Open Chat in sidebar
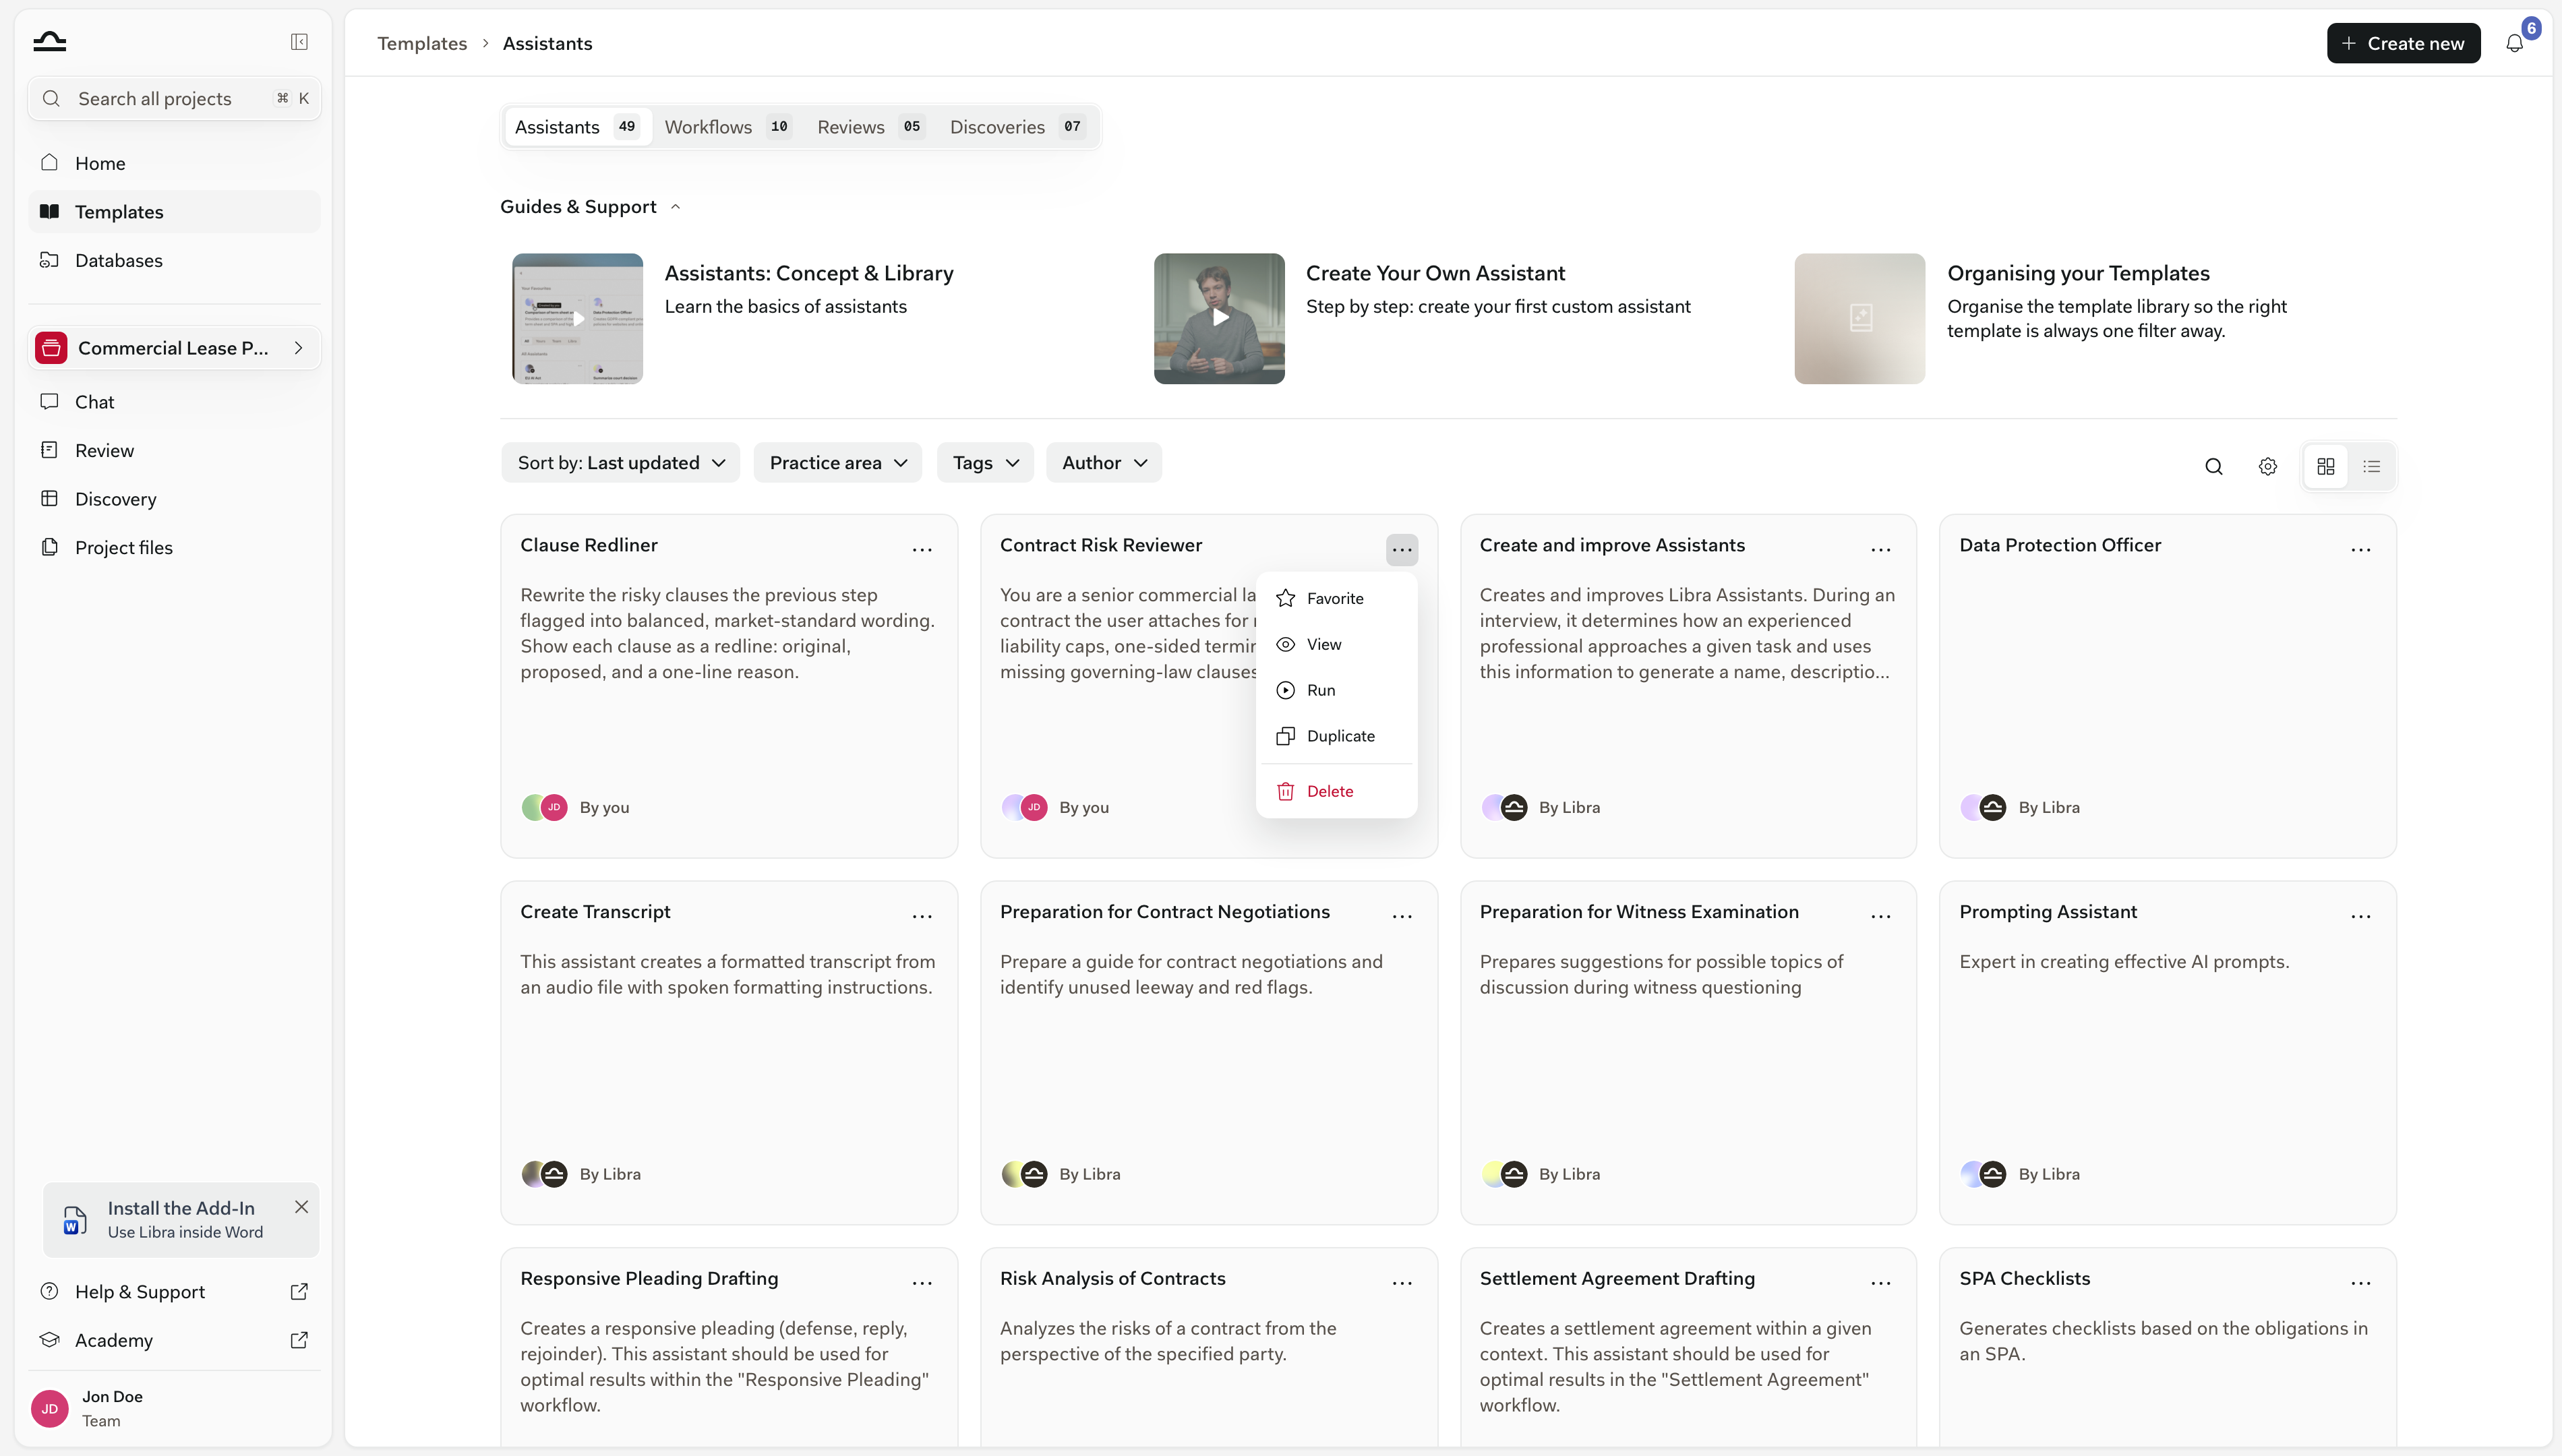The height and width of the screenshot is (1456, 2562). [174, 401]
